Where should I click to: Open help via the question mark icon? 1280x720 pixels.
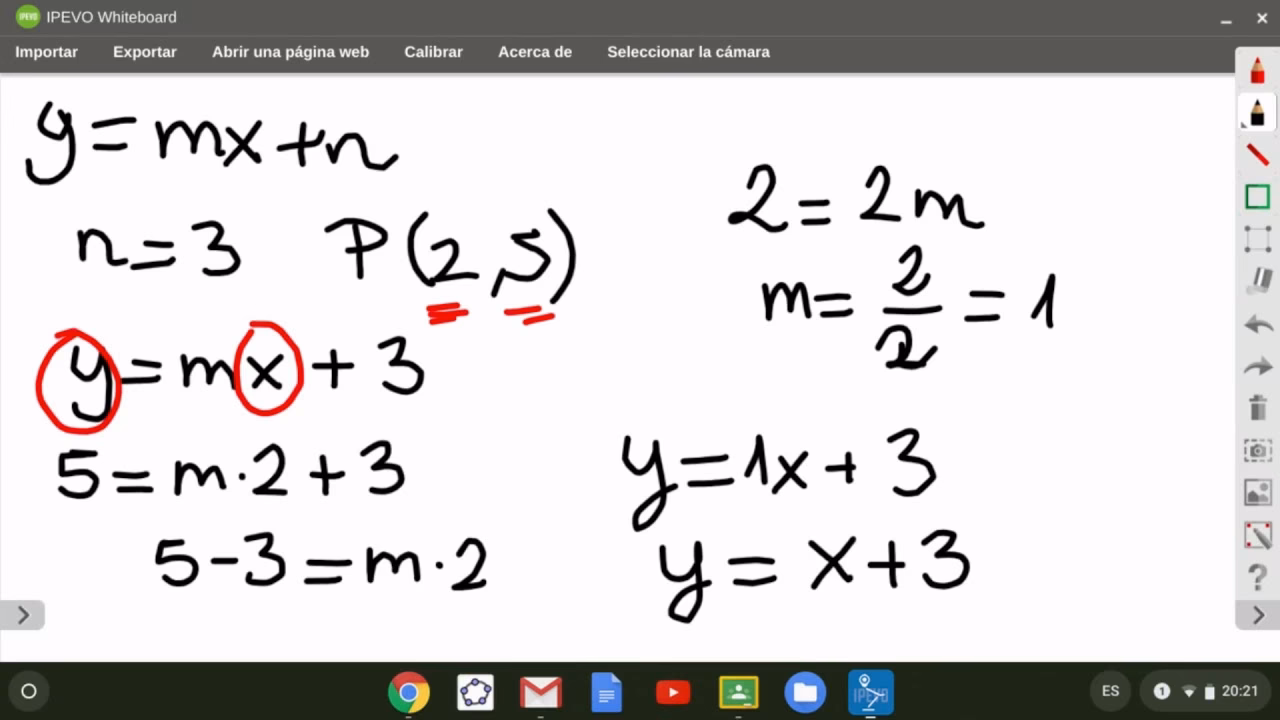(1257, 577)
